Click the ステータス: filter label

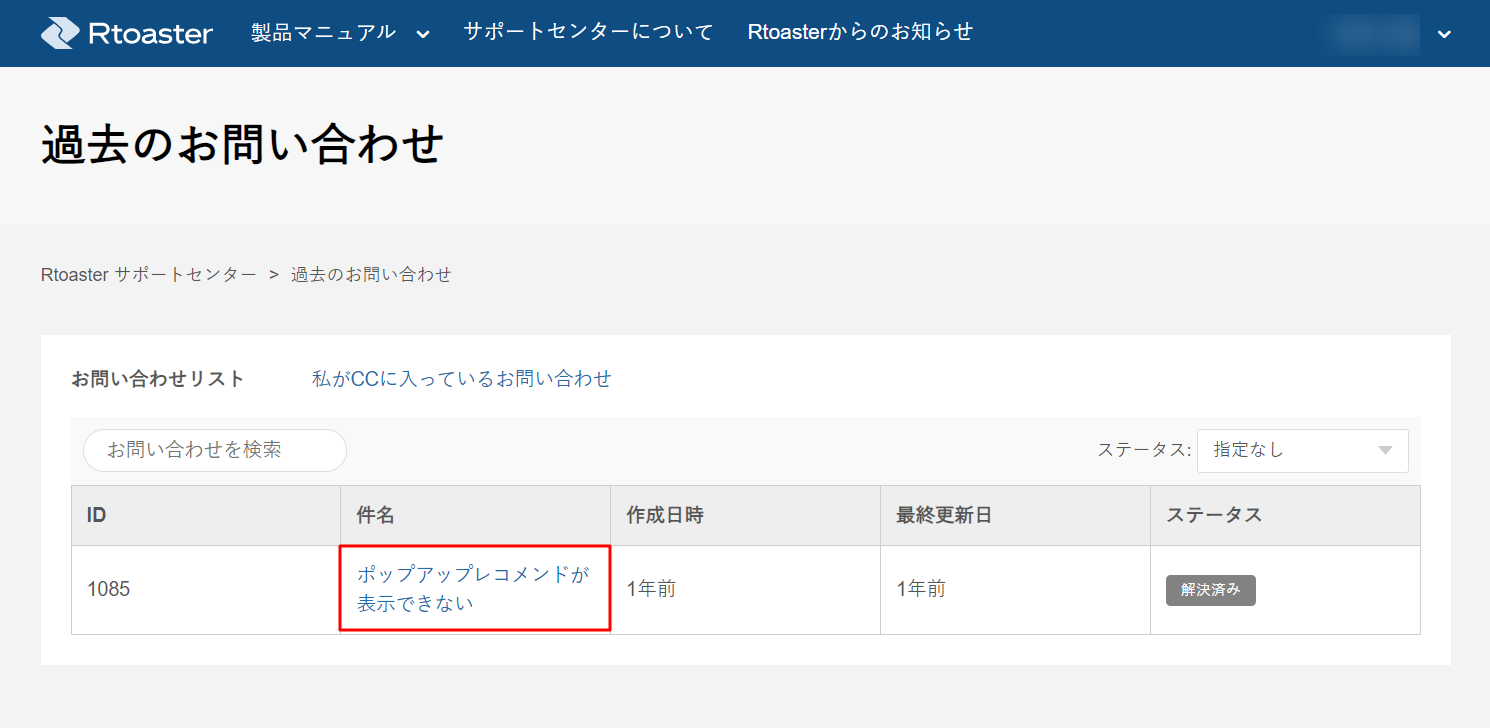pyautogui.click(x=1145, y=450)
